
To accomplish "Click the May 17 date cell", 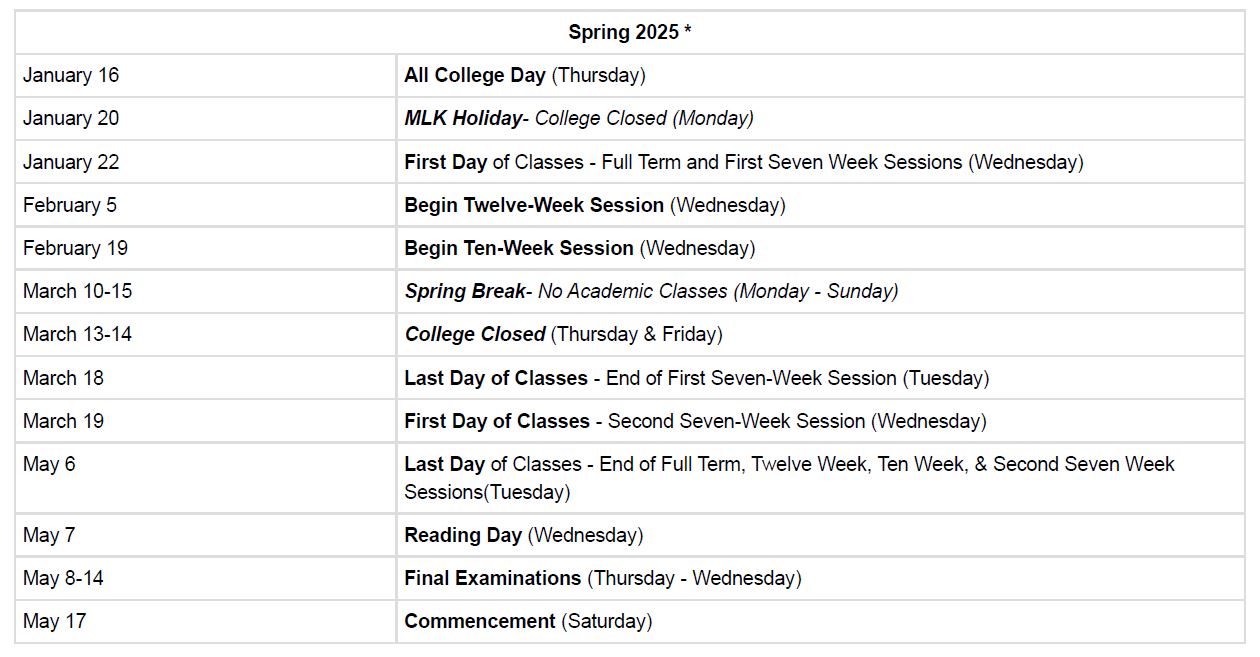I will pos(206,621).
